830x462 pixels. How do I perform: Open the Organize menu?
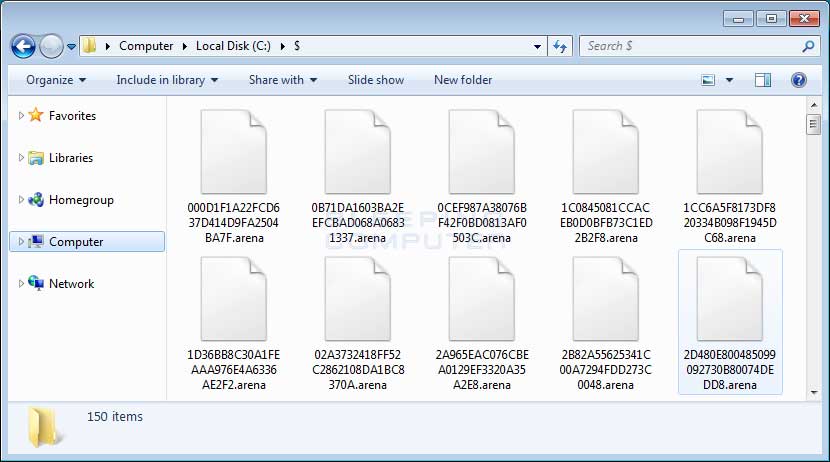pyautogui.click(x=56, y=80)
